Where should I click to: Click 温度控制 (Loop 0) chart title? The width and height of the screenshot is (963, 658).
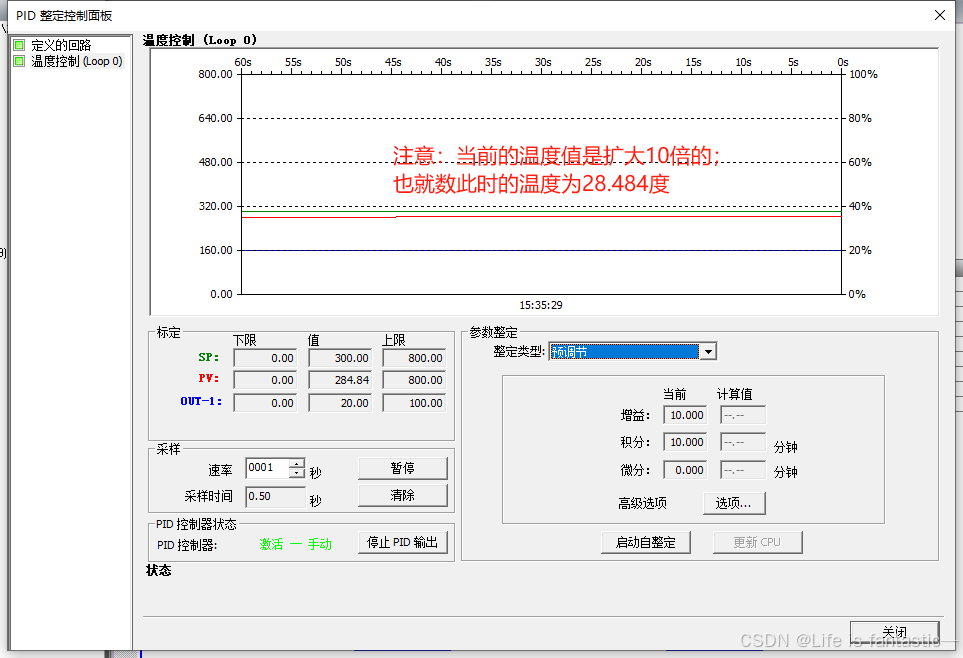pyautogui.click(x=200, y=41)
